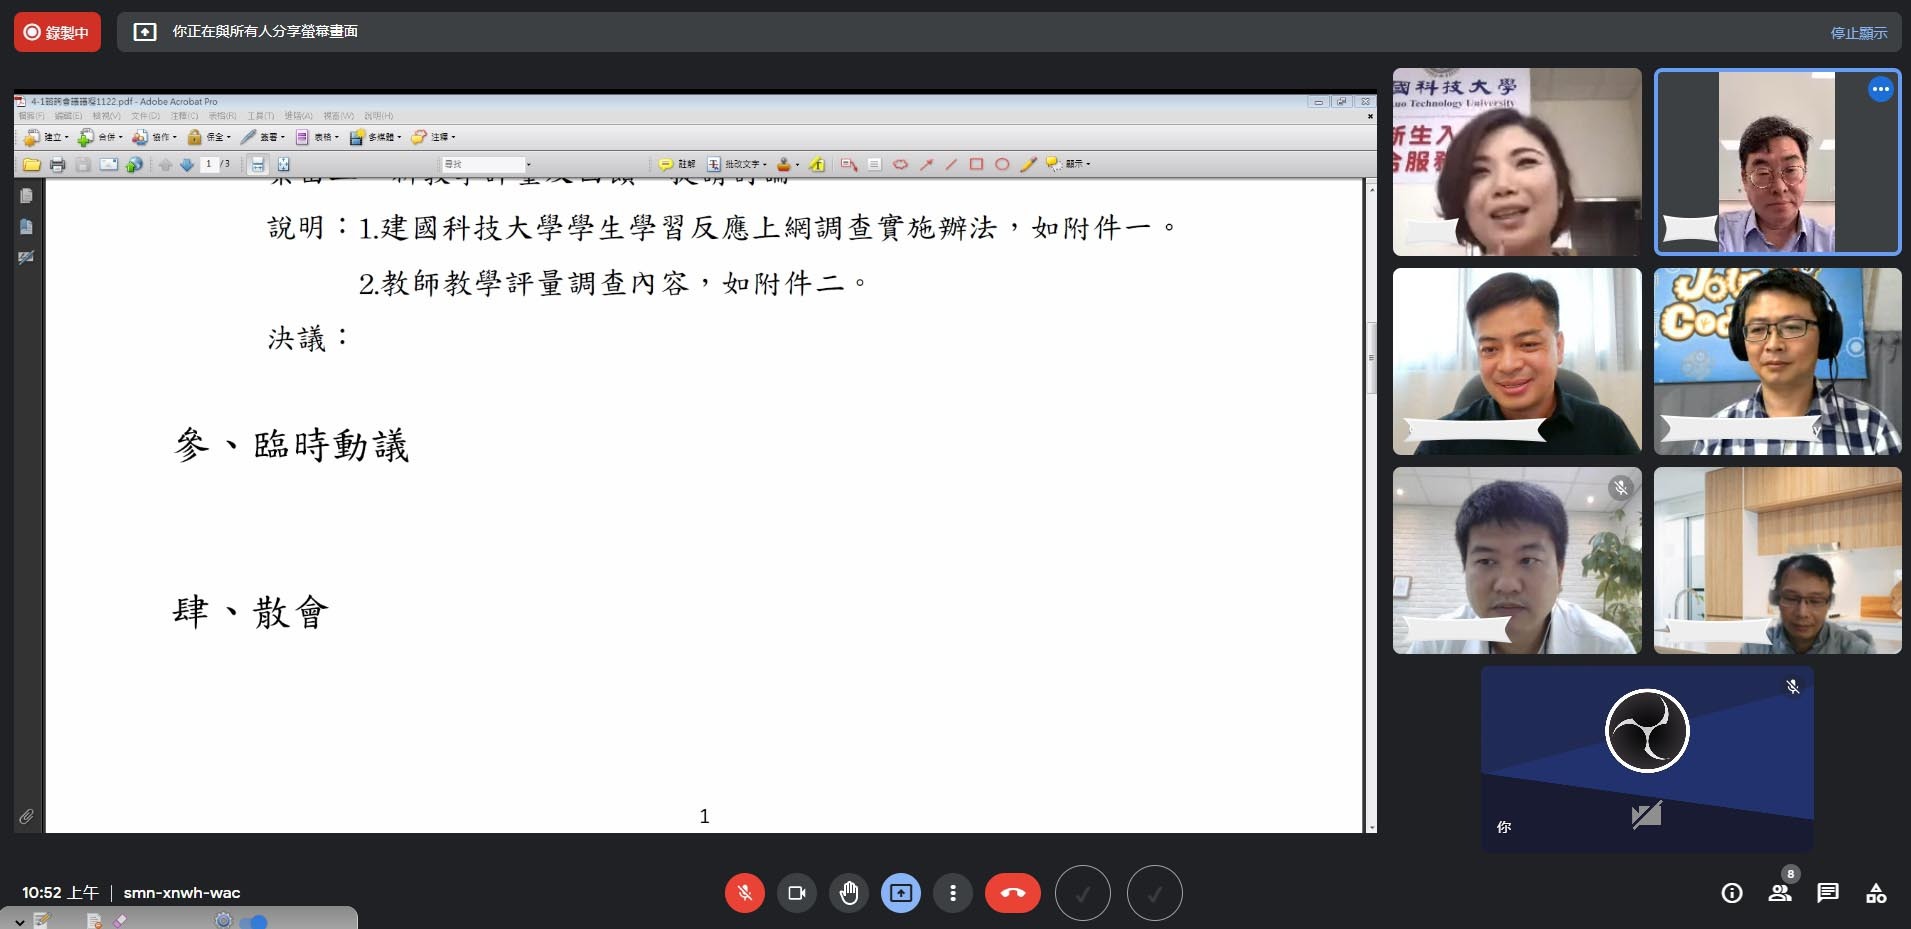Open options on the pinned participant tile
Screen dimensions: 1911x929
pos(1880,89)
